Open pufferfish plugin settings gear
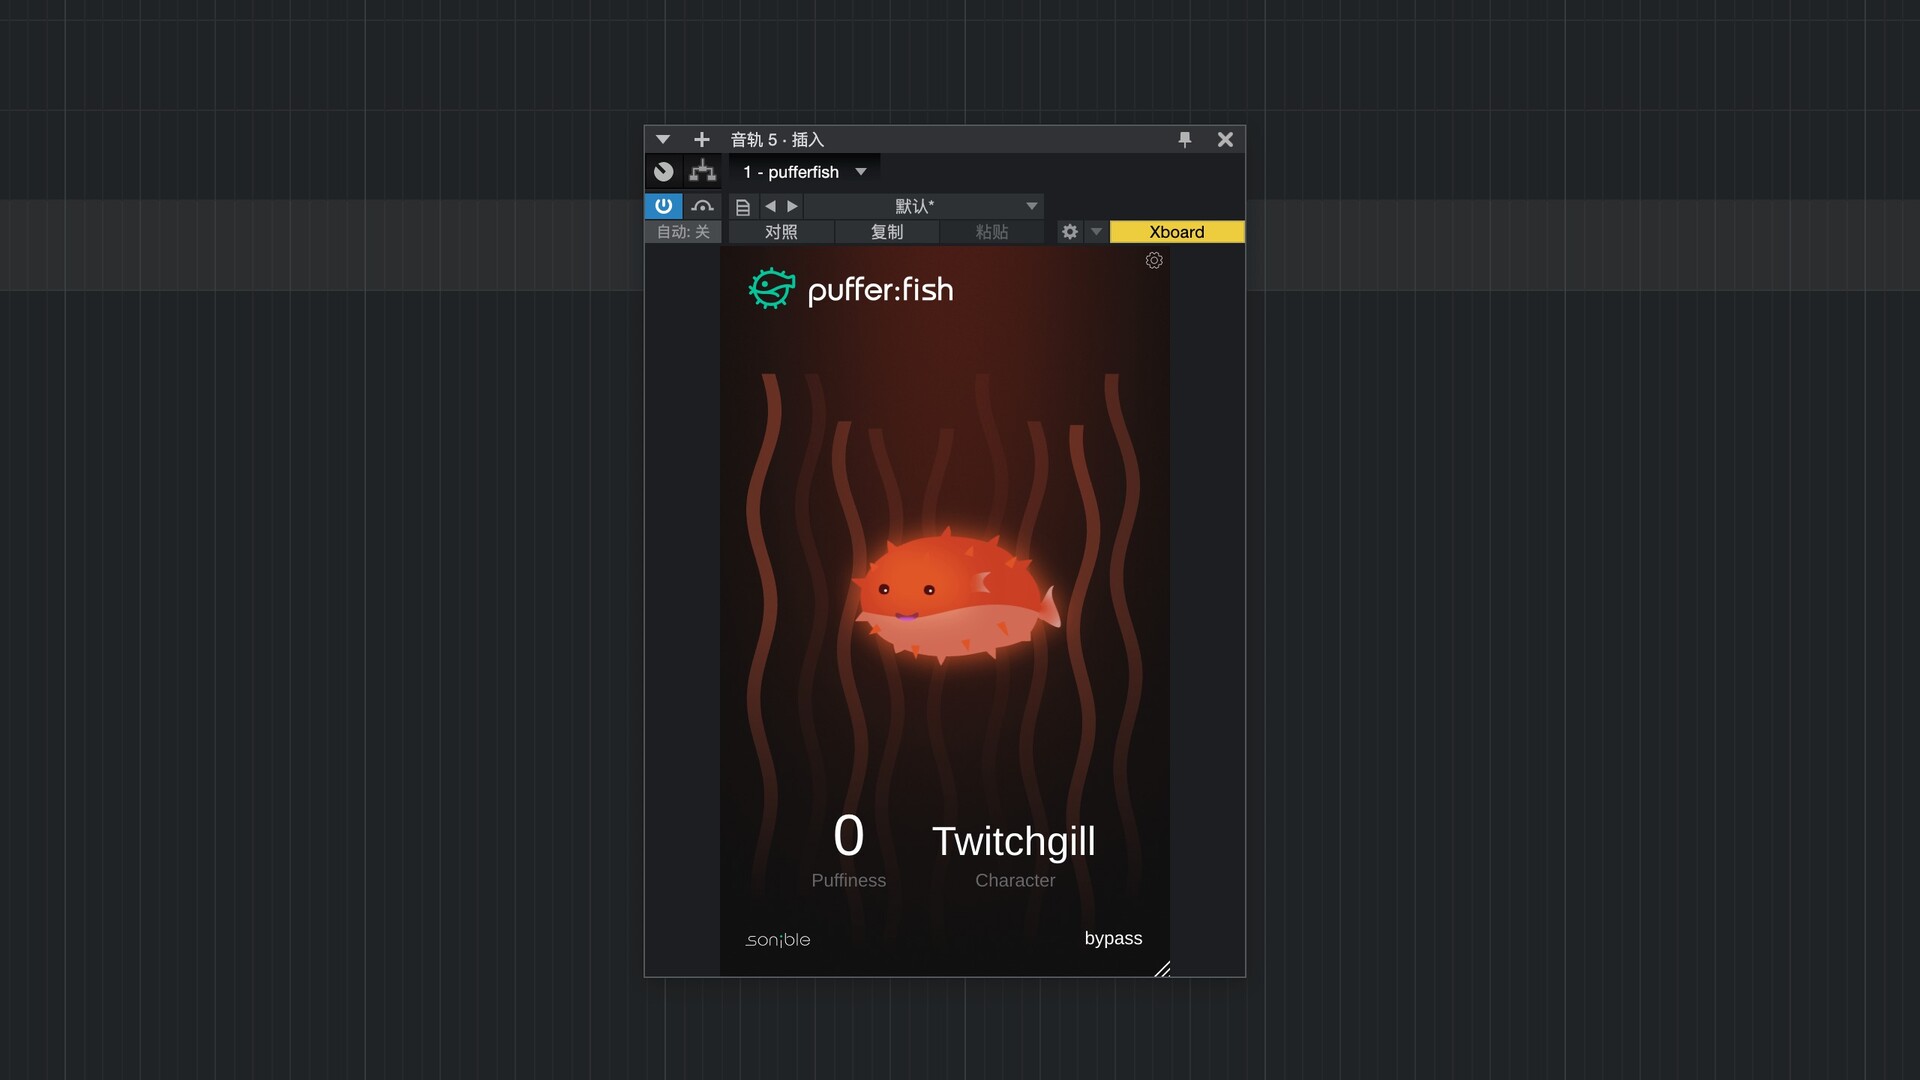The image size is (1920, 1080). (x=1154, y=261)
